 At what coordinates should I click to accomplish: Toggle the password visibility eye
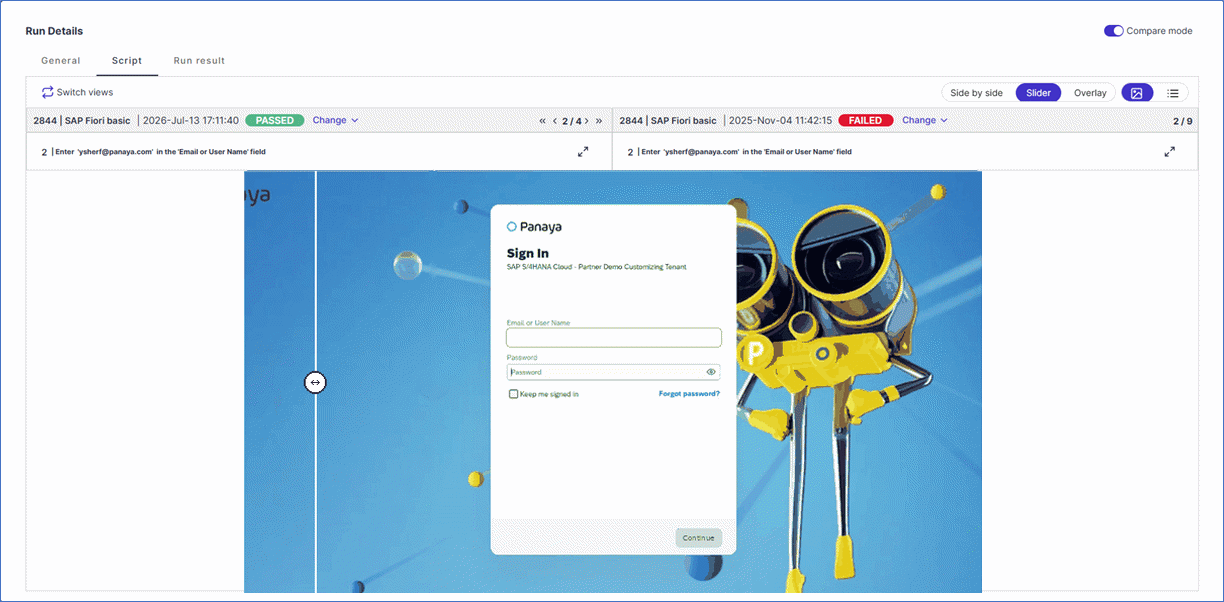tap(711, 372)
